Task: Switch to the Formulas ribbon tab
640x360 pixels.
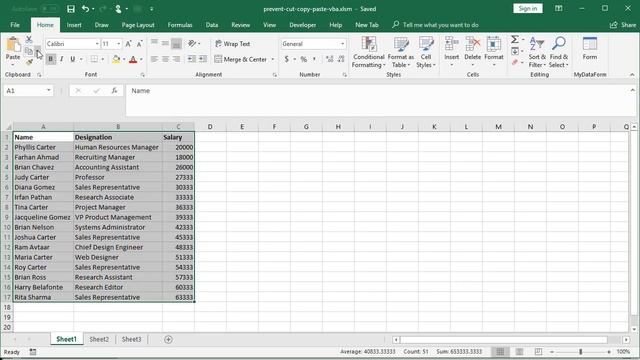Action: coord(180,25)
